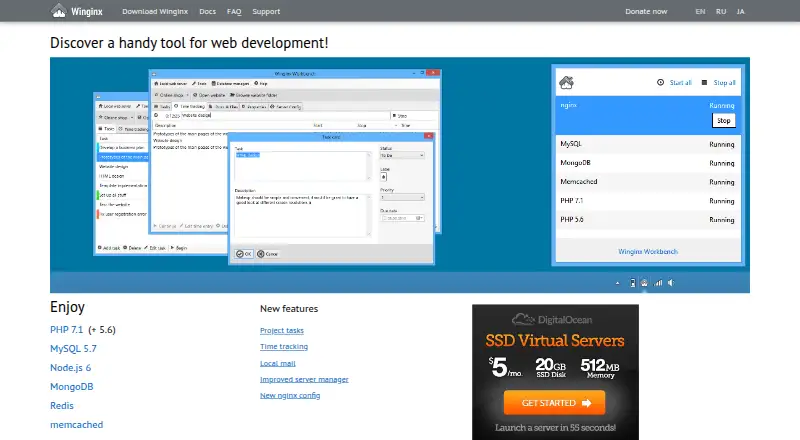Click the Description text area in the Task card

coord(302,214)
